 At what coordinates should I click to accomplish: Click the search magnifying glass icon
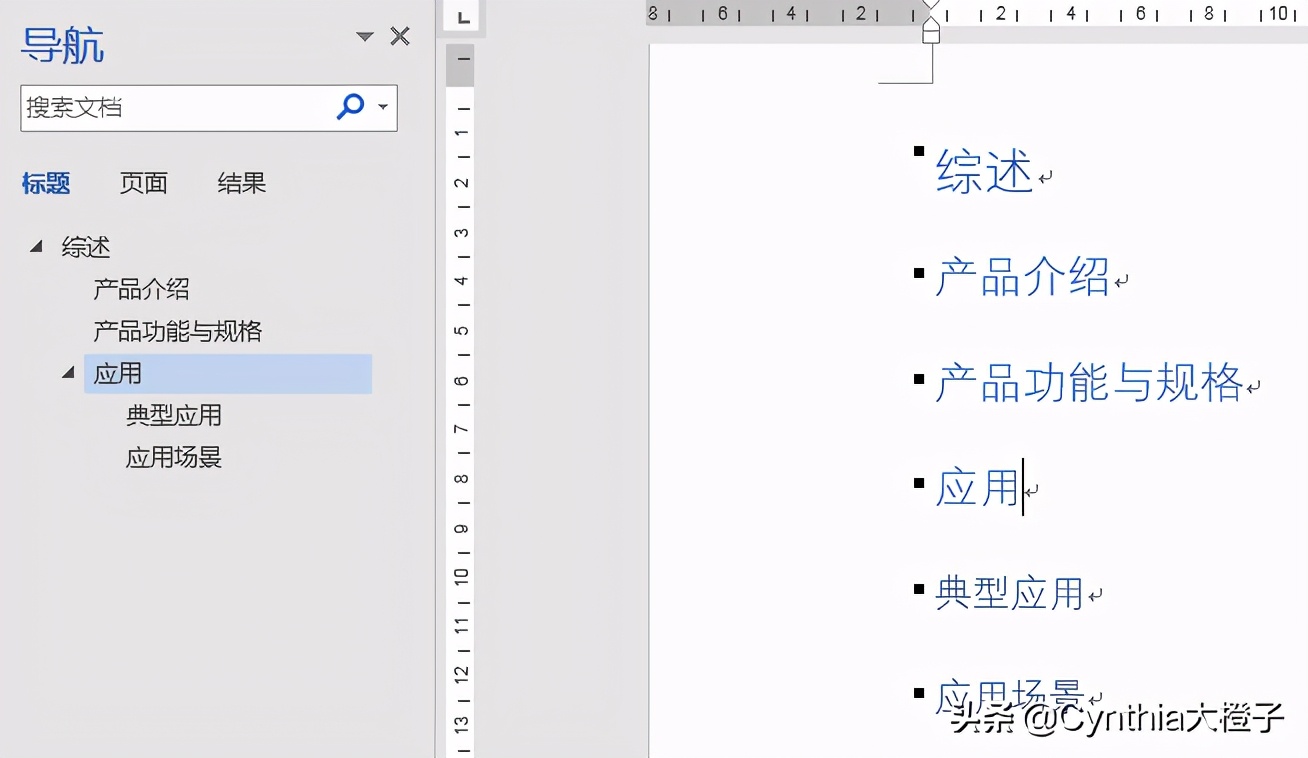click(350, 107)
